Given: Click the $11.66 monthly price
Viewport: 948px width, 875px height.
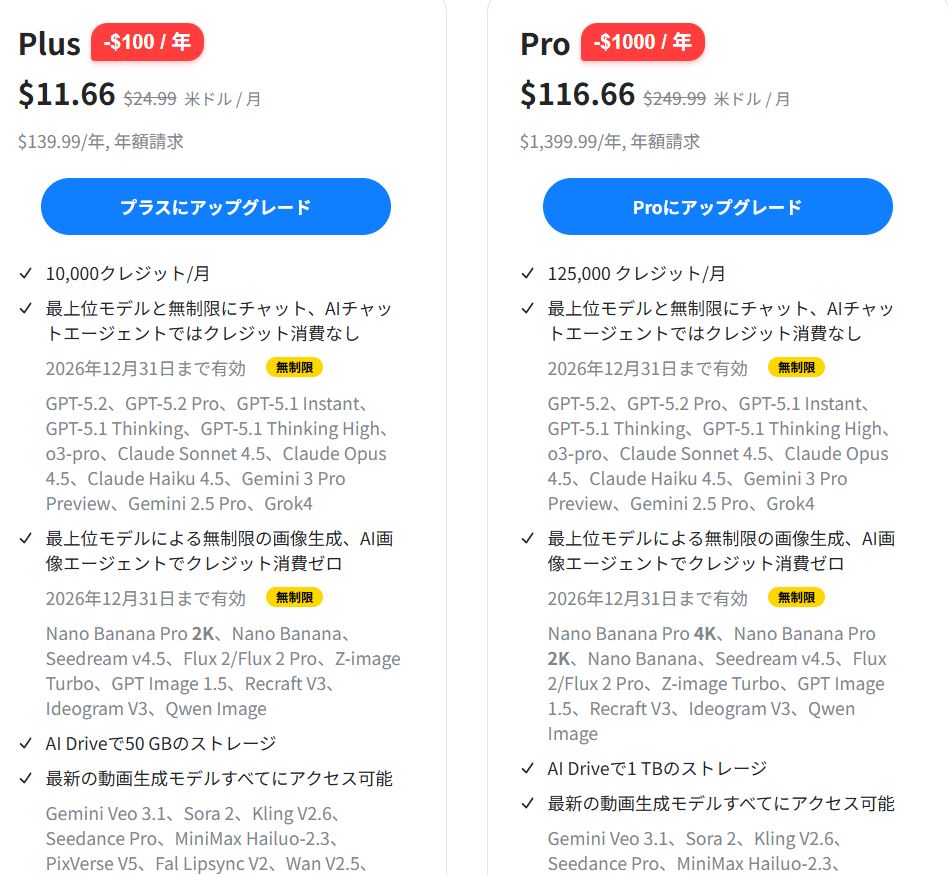Looking at the screenshot, I should (x=67, y=94).
